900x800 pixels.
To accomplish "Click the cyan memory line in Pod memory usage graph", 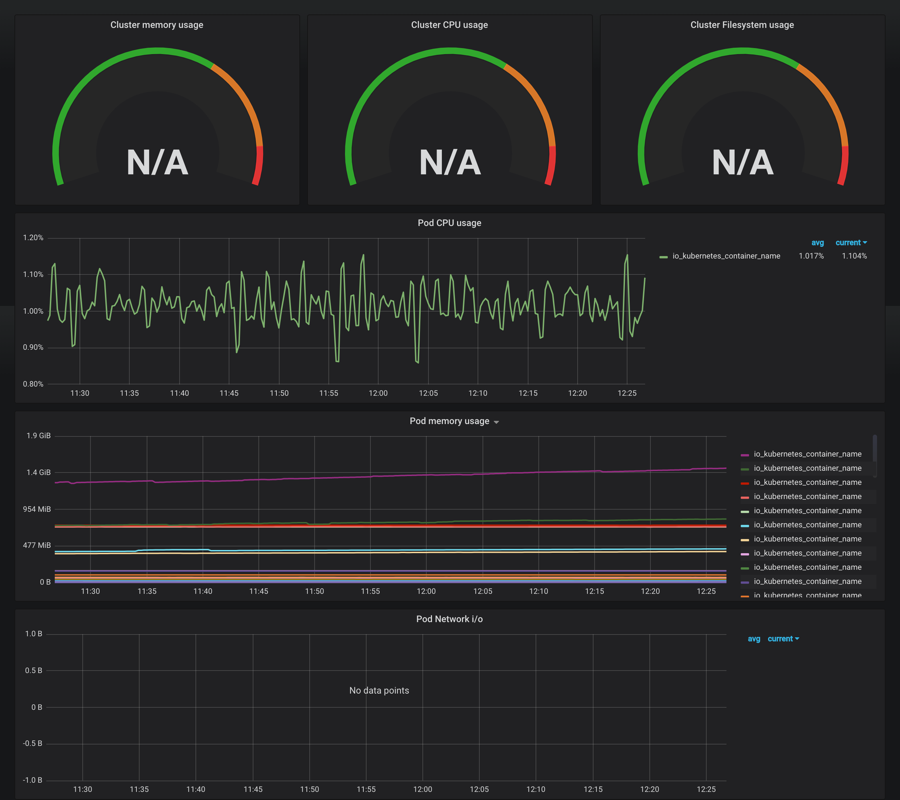I will pyautogui.click(x=402, y=550).
